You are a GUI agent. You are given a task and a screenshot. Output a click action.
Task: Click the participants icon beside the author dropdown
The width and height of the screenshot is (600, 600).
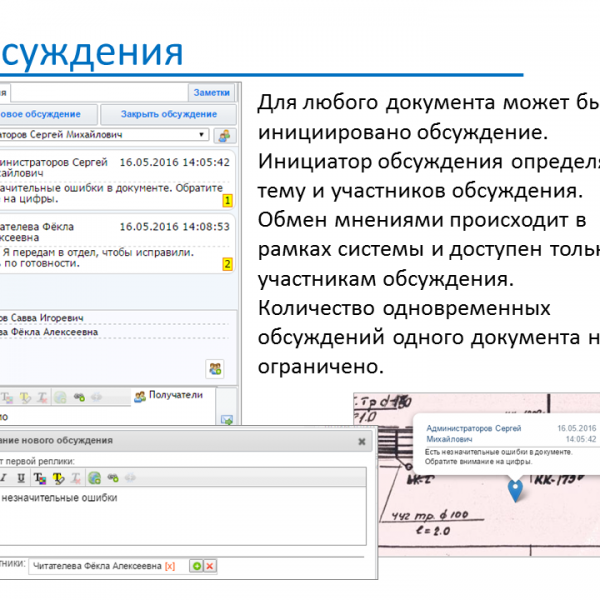tap(225, 135)
